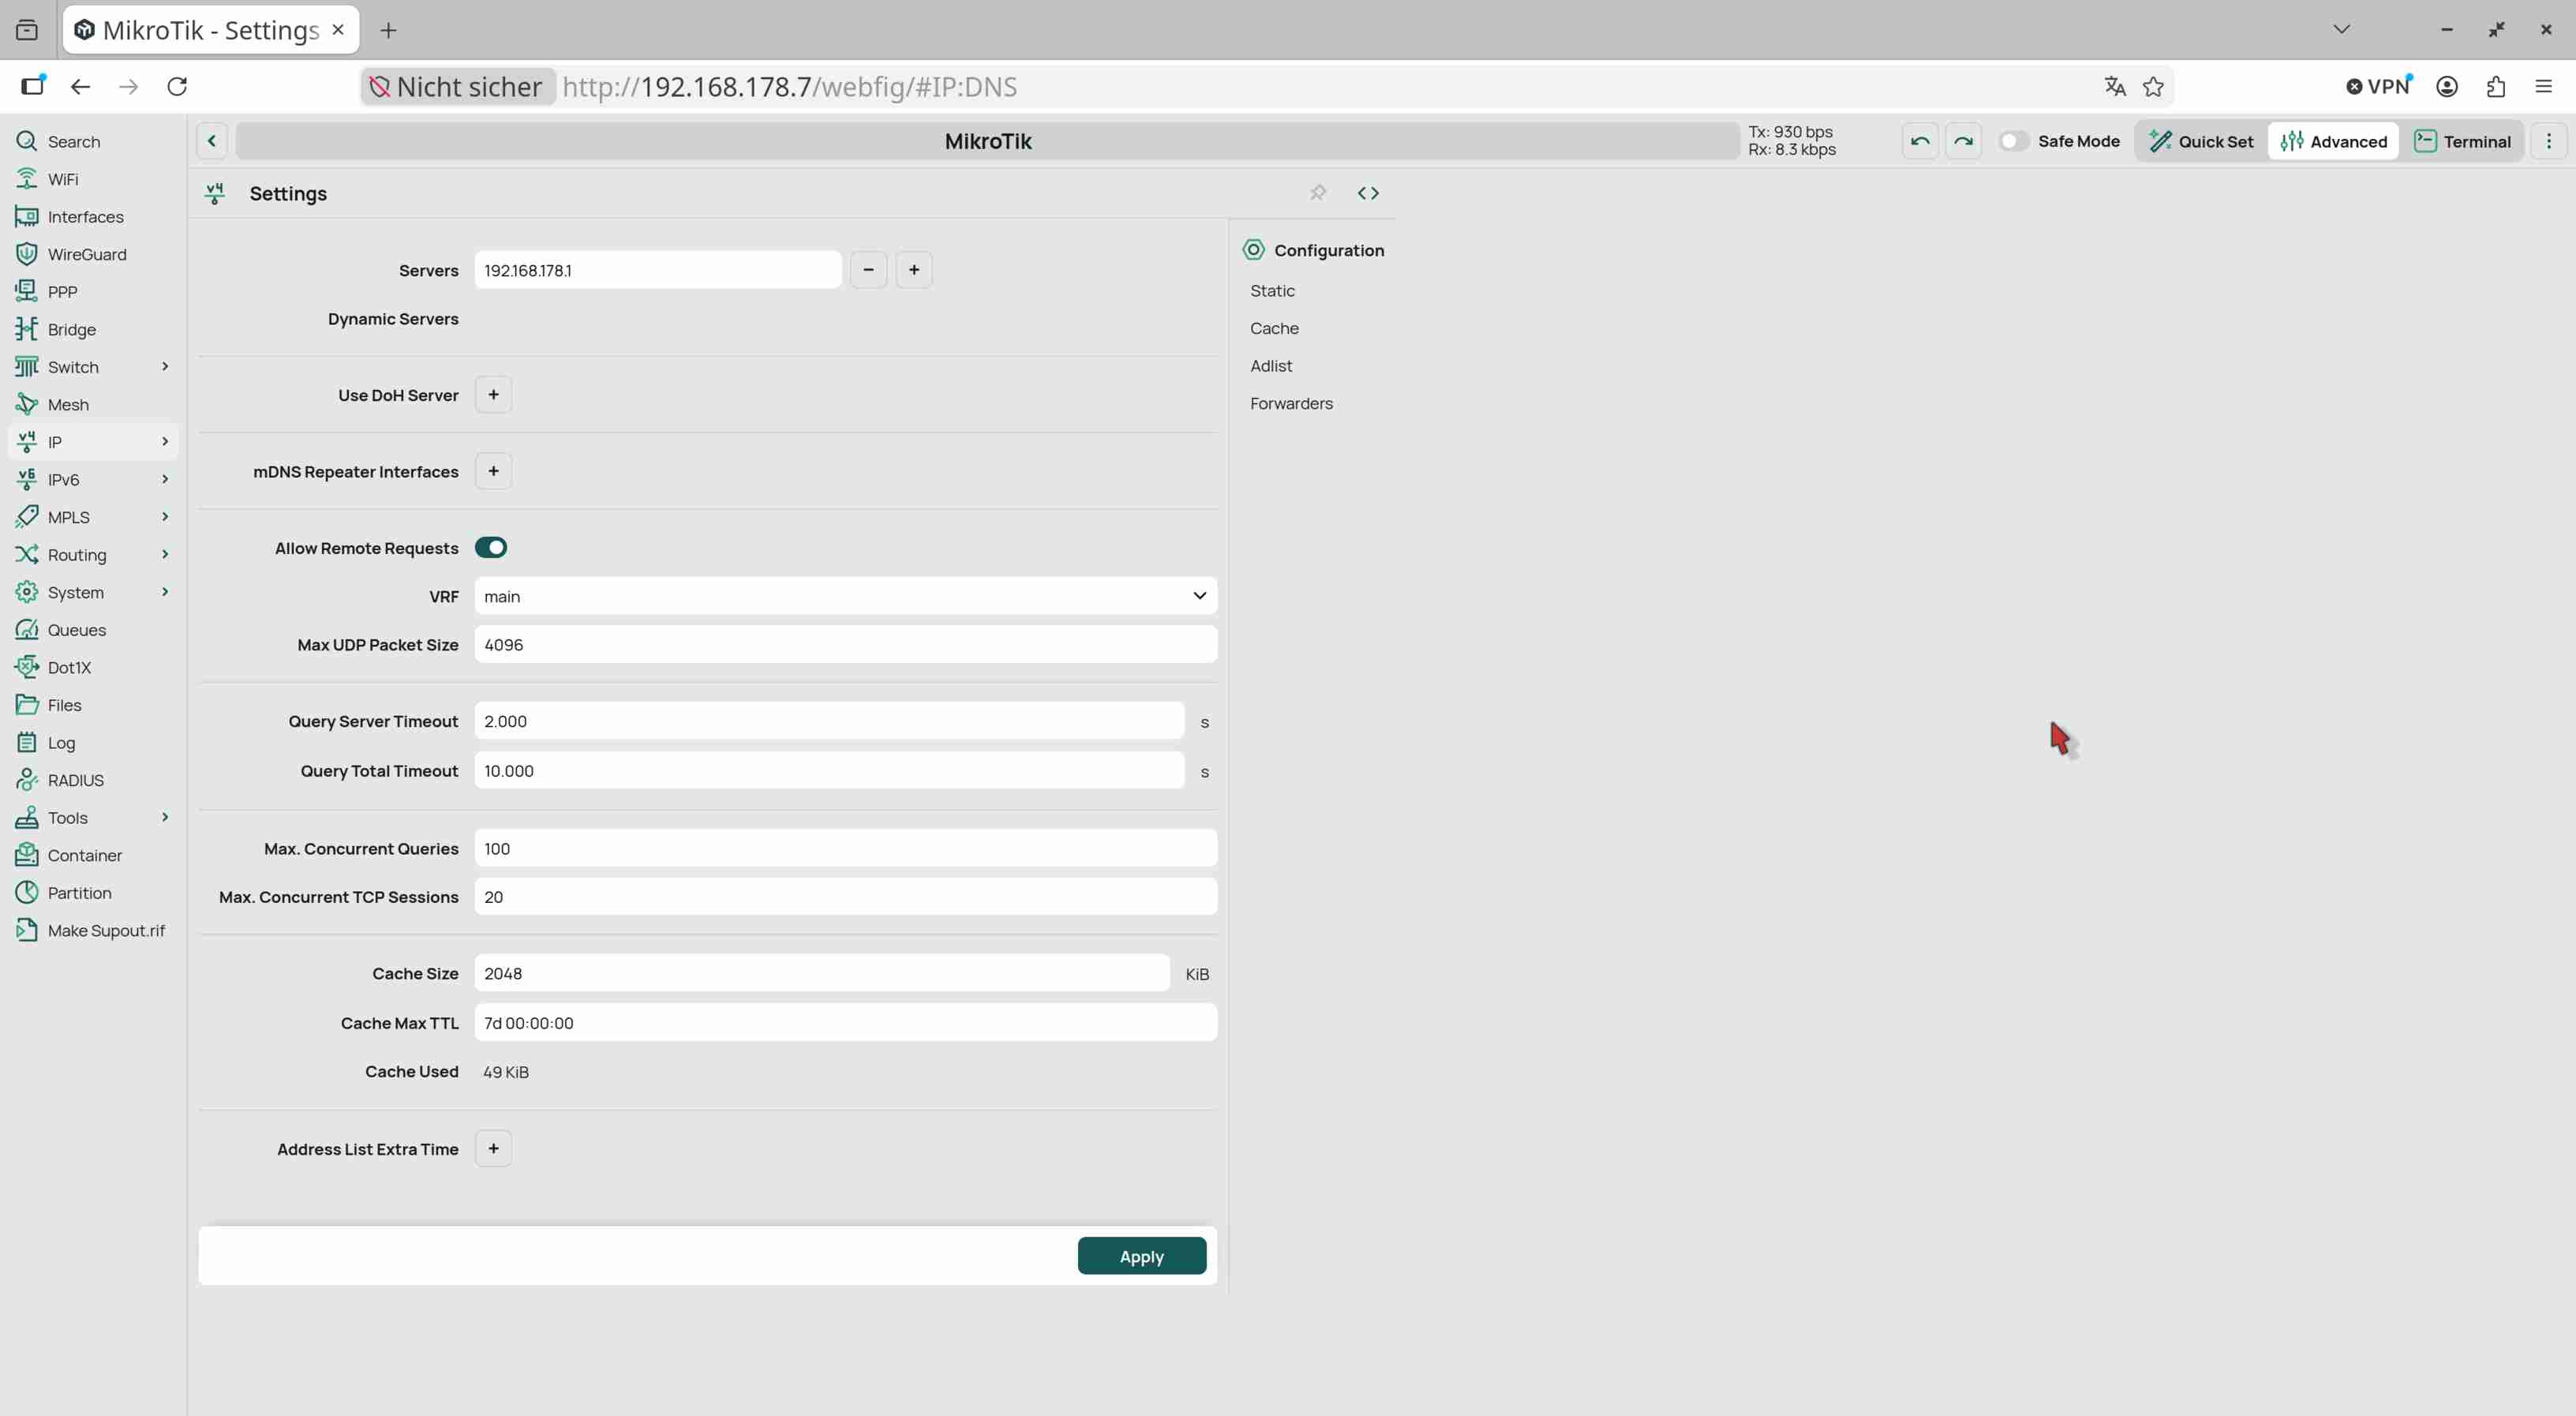2576x1416 pixels.
Task: Click the Cache Max TTL field
Action: [x=845, y=1023]
